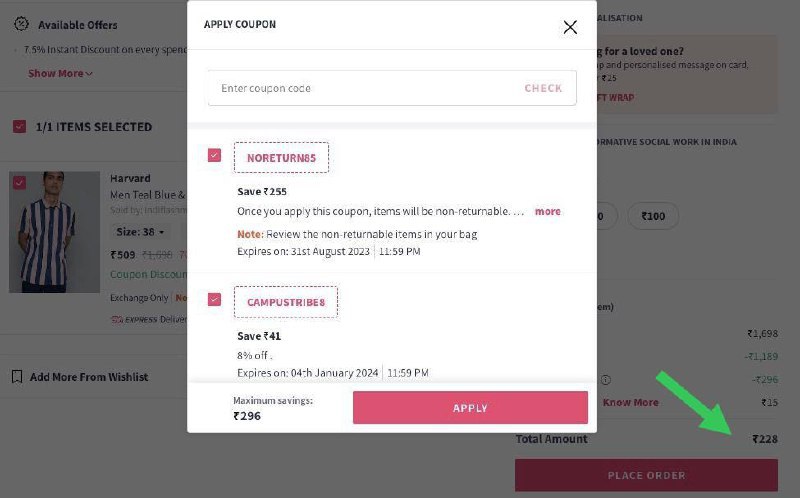800x498 pixels.
Task: Click the Available Offers discount icon
Action: click(x=21, y=24)
